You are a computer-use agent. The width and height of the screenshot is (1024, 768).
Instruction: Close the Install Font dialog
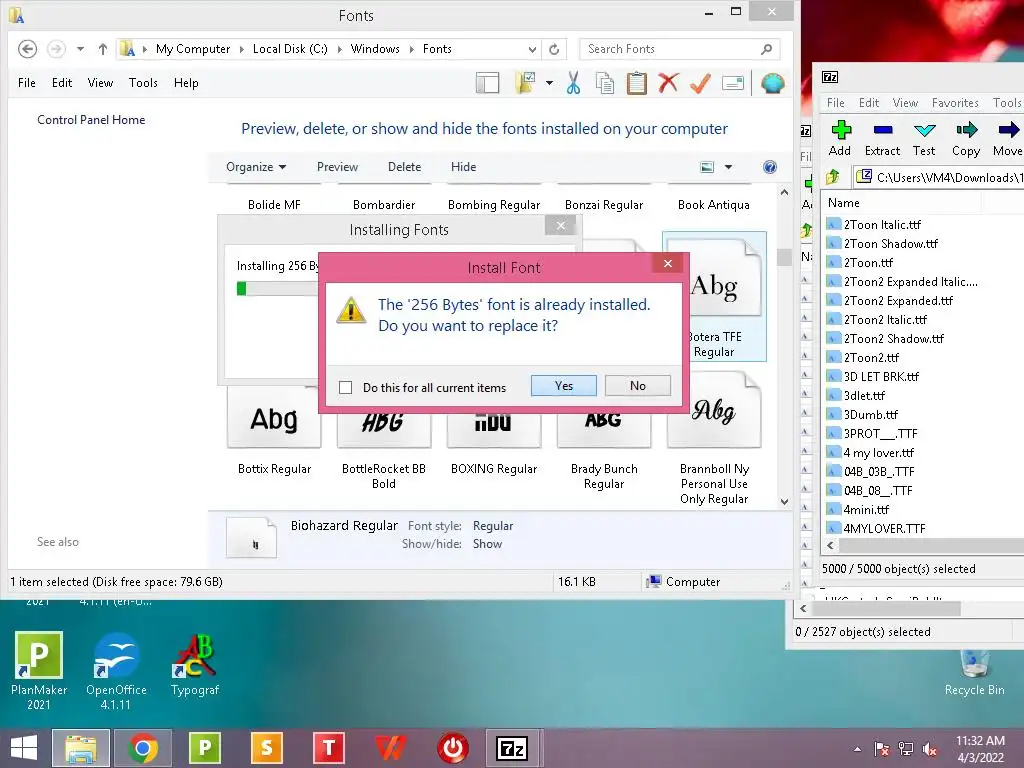pos(667,263)
